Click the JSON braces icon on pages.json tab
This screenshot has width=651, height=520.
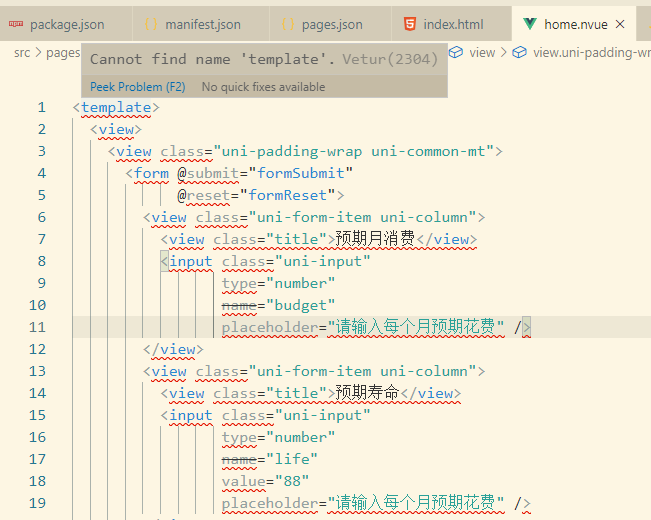tap(288, 24)
